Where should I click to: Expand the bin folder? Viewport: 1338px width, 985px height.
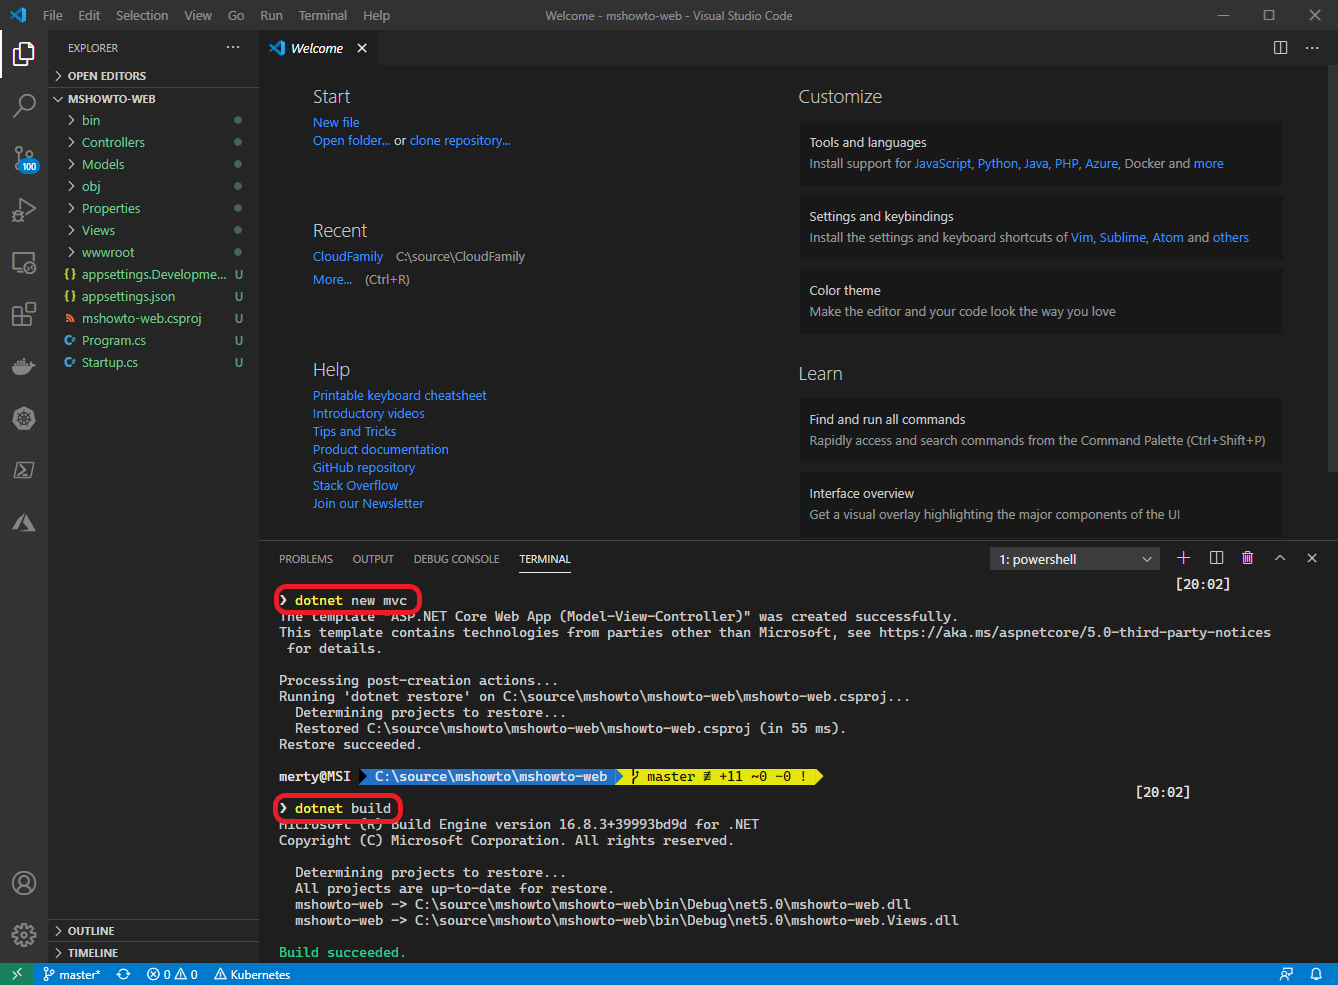point(153,120)
